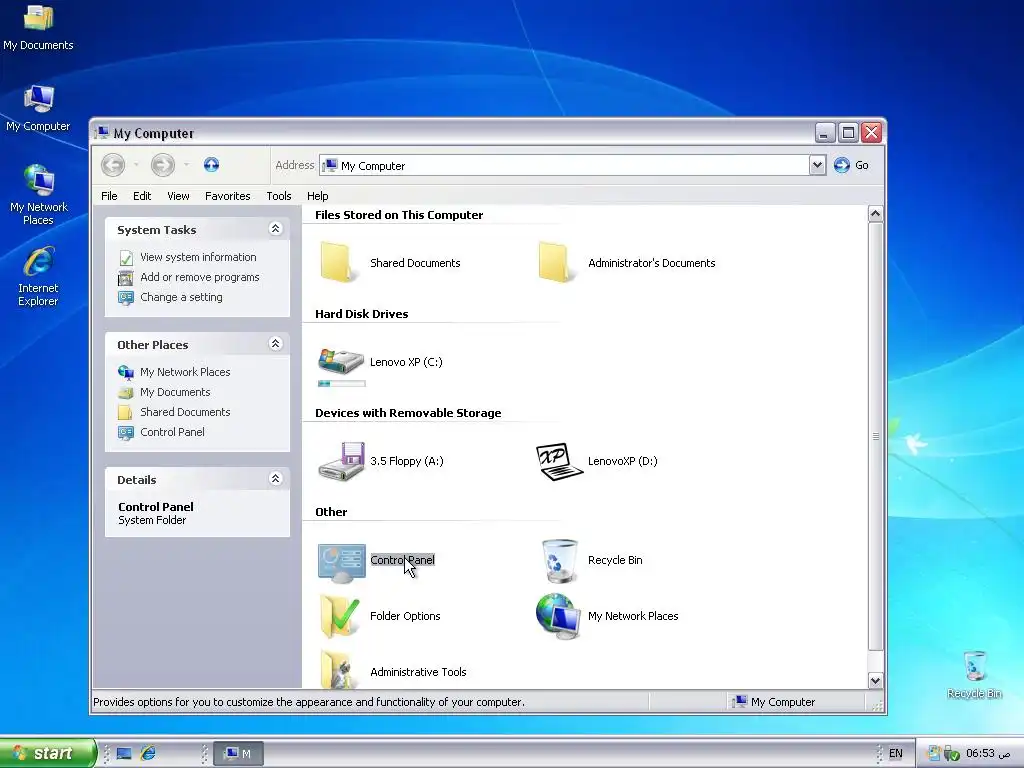The image size is (1024, 768).
Task: Click the scrollbar up arrow
Action: click(x=875, y=214)
